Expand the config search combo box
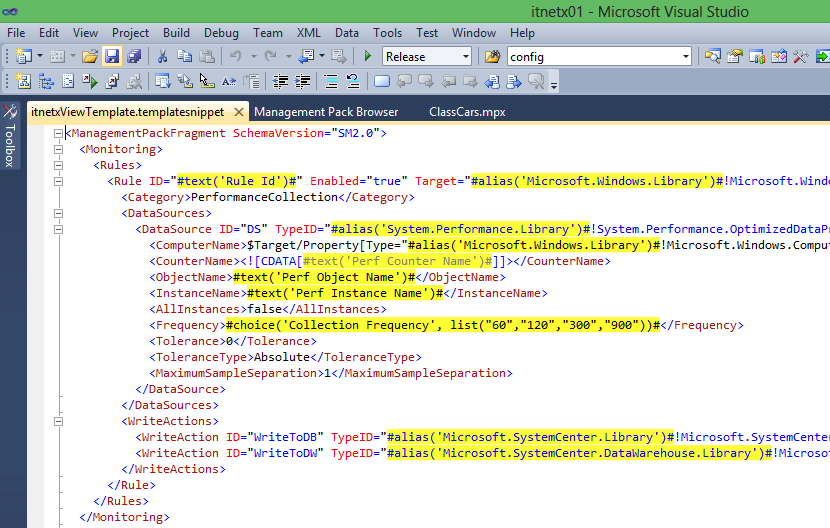 [686, 56]
